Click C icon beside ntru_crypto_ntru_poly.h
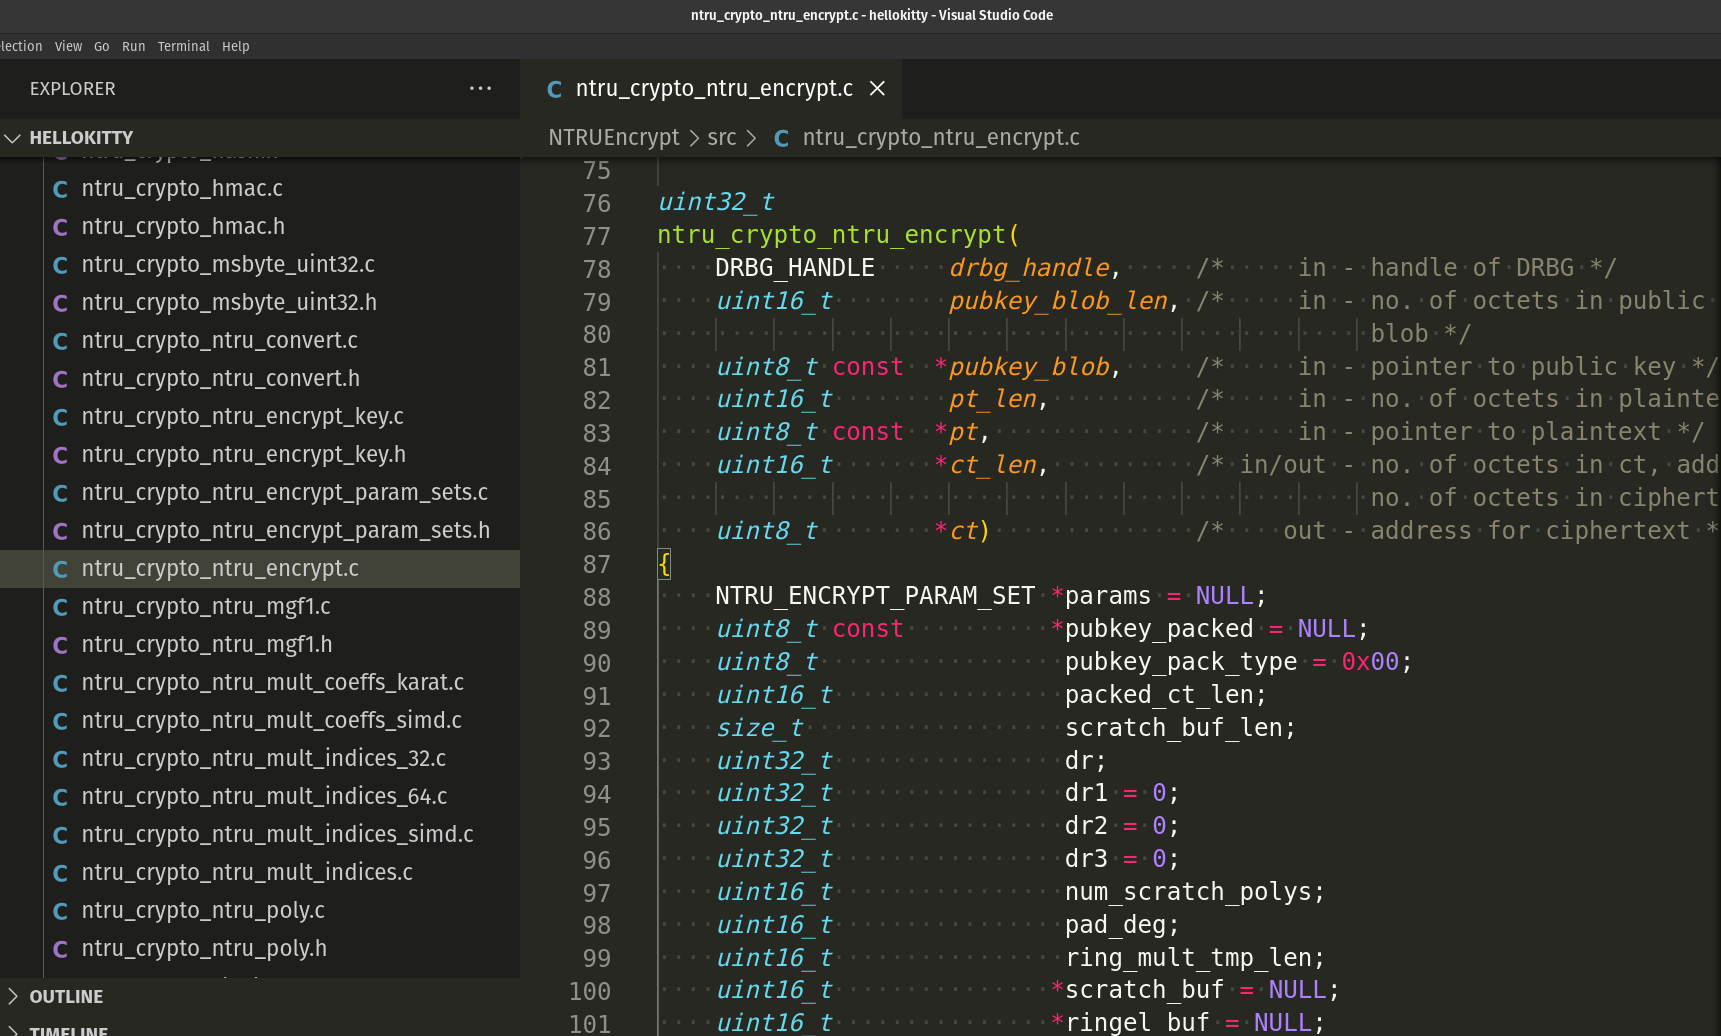This screenshot has height=1036, width=1721. [x=60, y=949]
